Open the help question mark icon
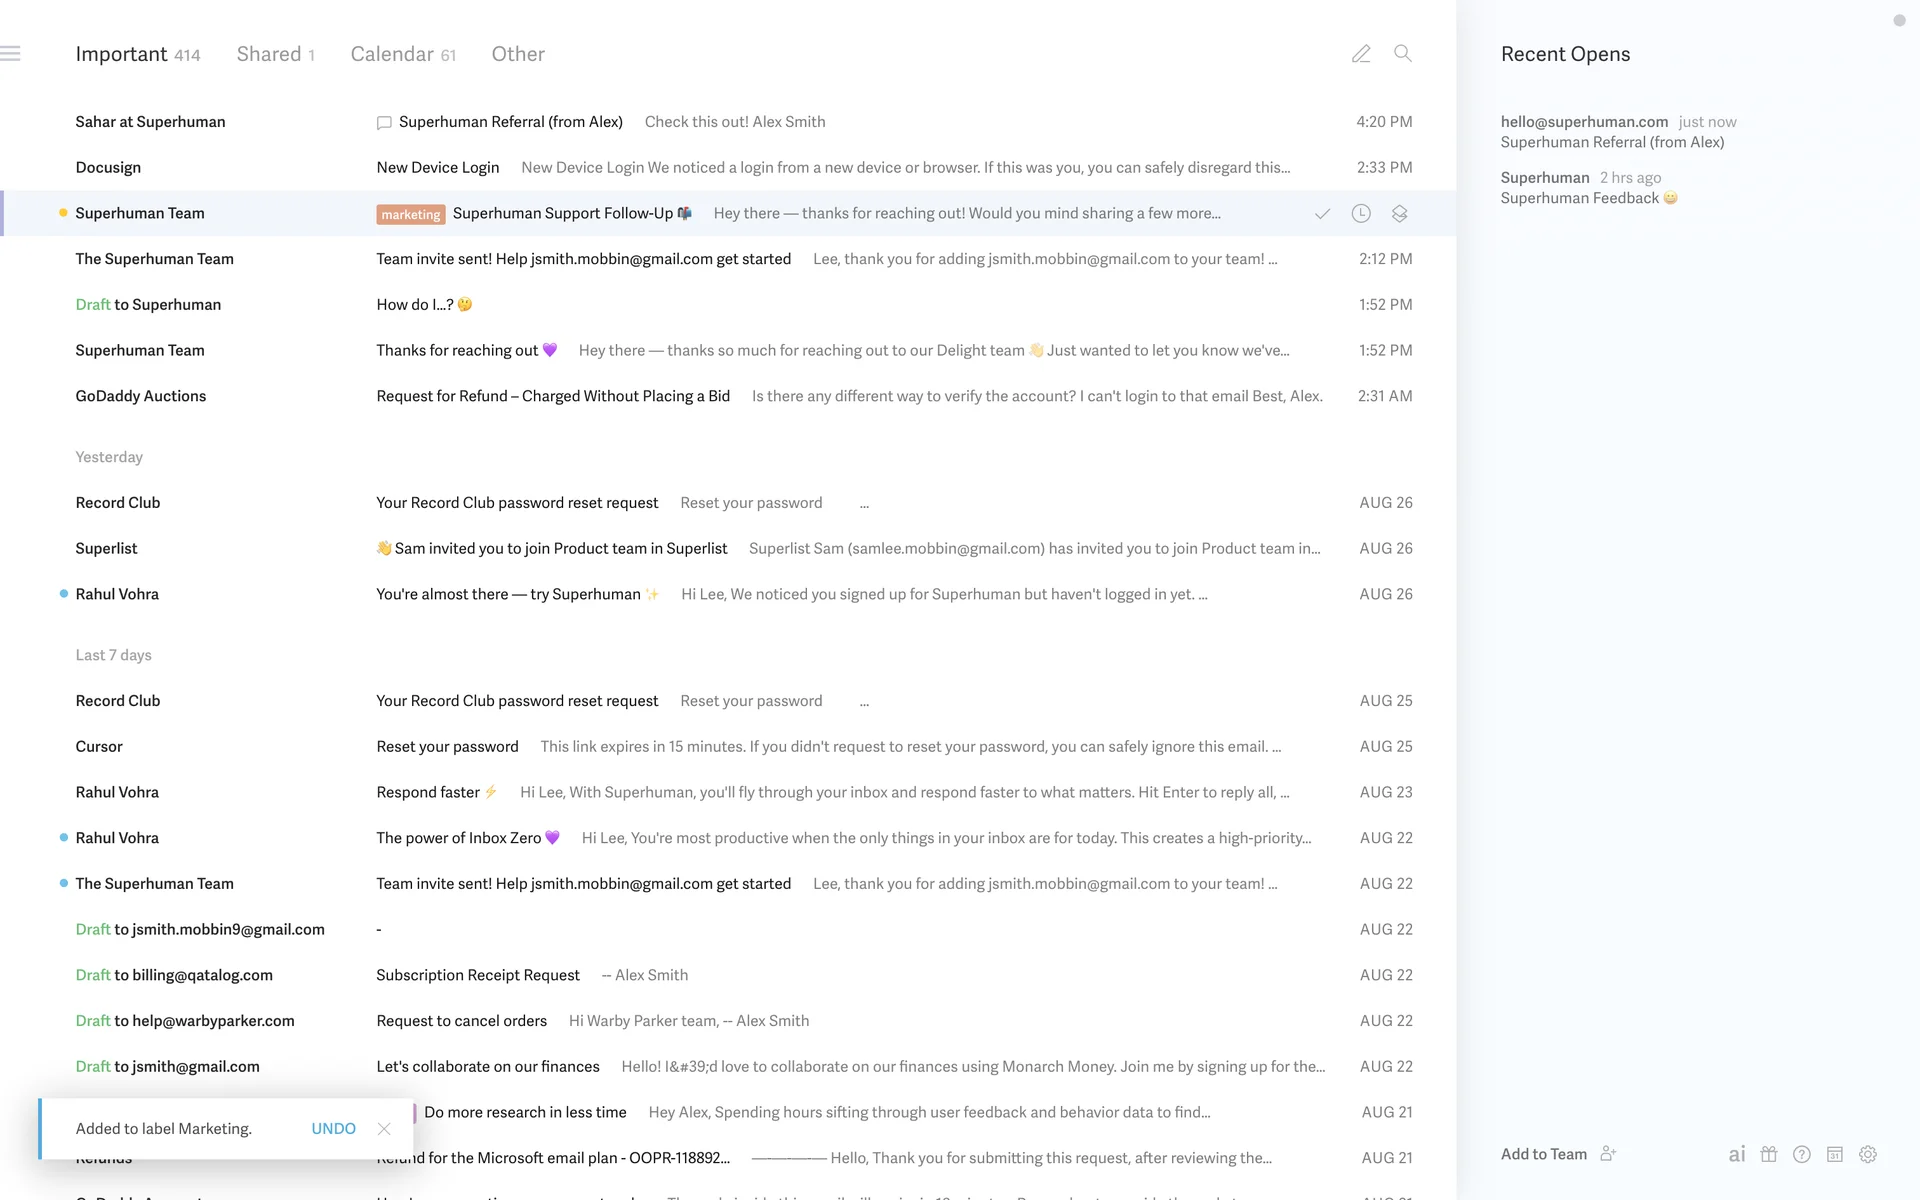 coord(1802,1154)
